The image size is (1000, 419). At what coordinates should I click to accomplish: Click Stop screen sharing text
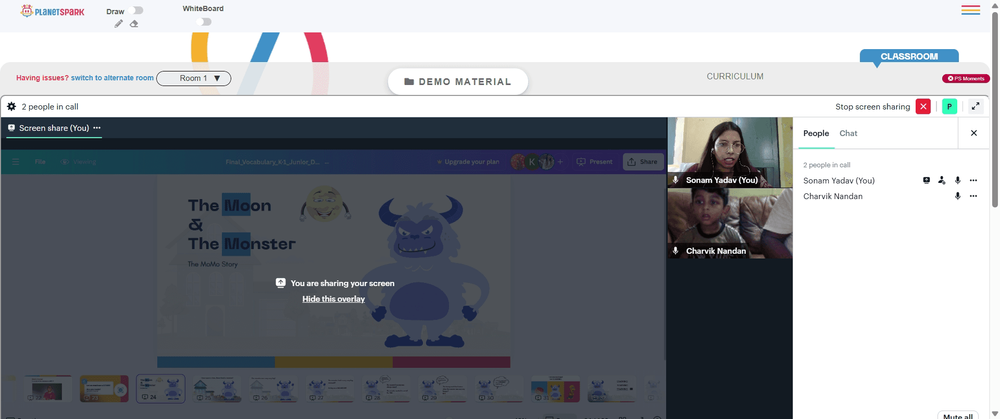pyautogui.click(x=872, y=107)
